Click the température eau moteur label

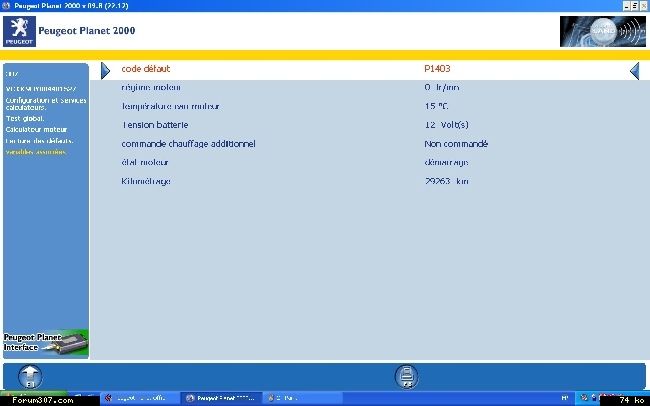pos(170,106)
